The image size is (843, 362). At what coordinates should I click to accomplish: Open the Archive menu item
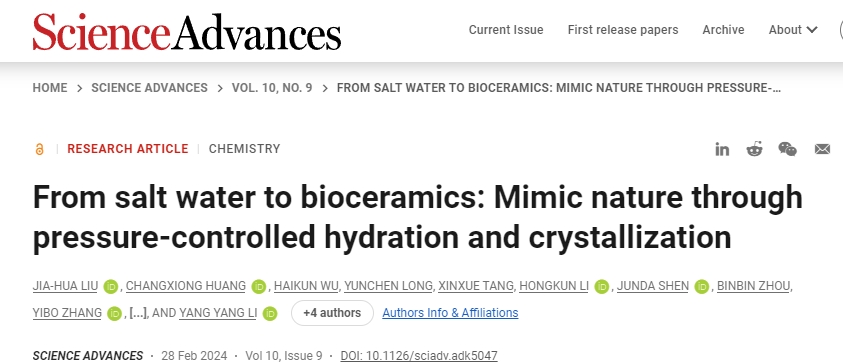[x=723, y=30]
